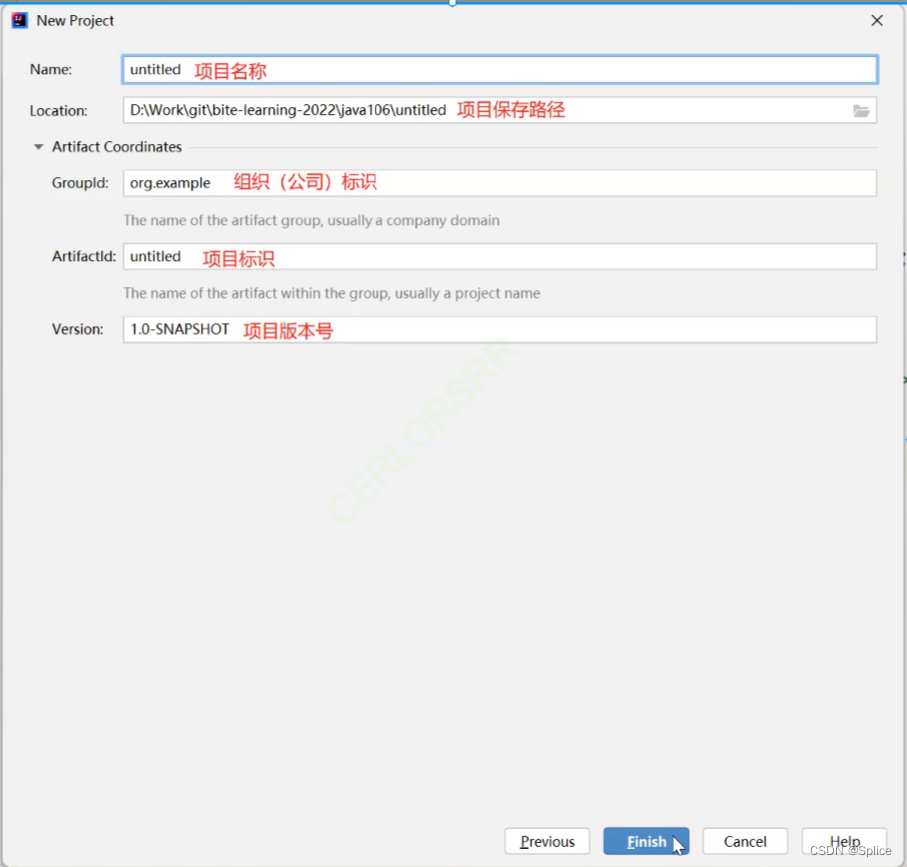This screenshot has height=867, width=907.
Task: Click the 'ArtifactId:' label
Action: coord(84,256)
